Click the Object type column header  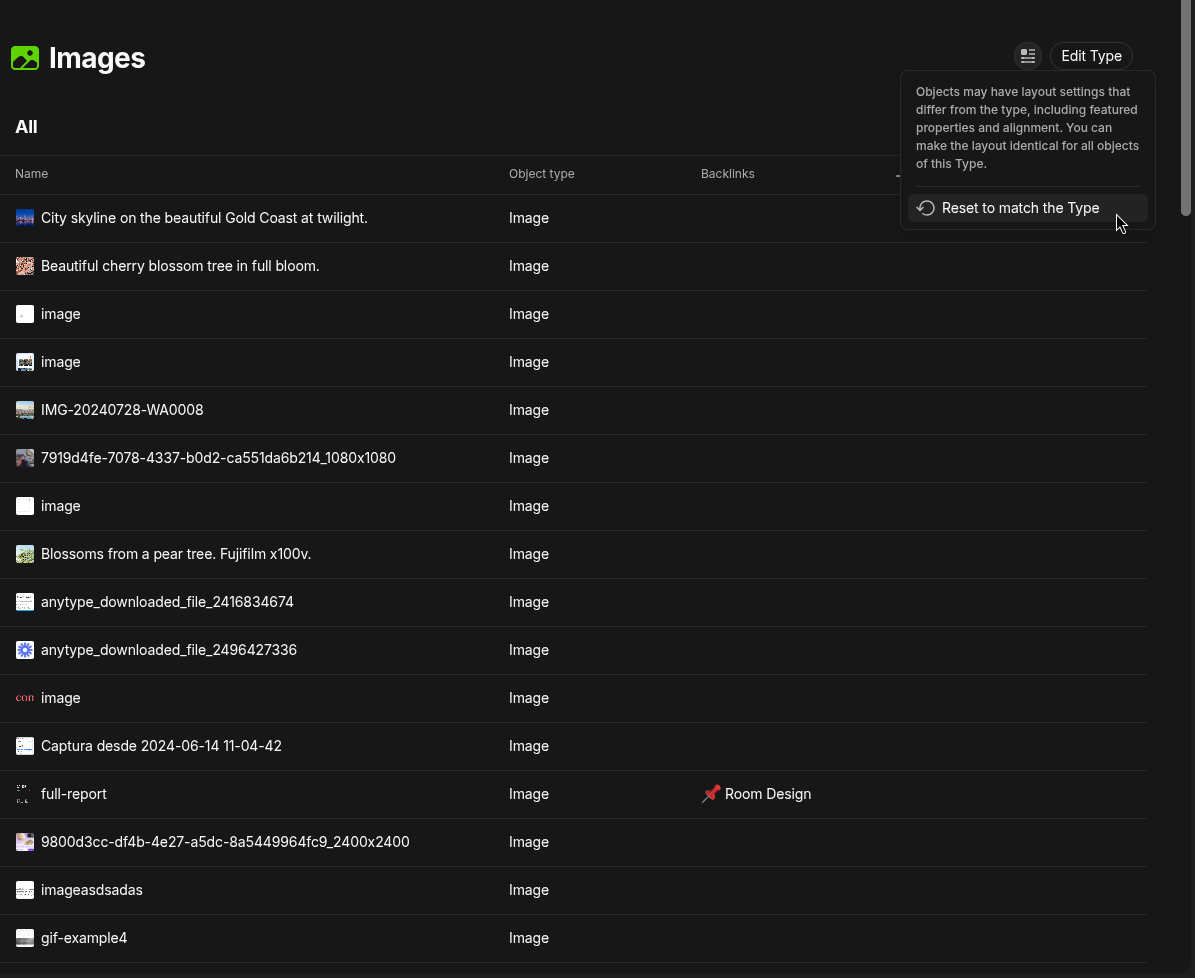541,174
